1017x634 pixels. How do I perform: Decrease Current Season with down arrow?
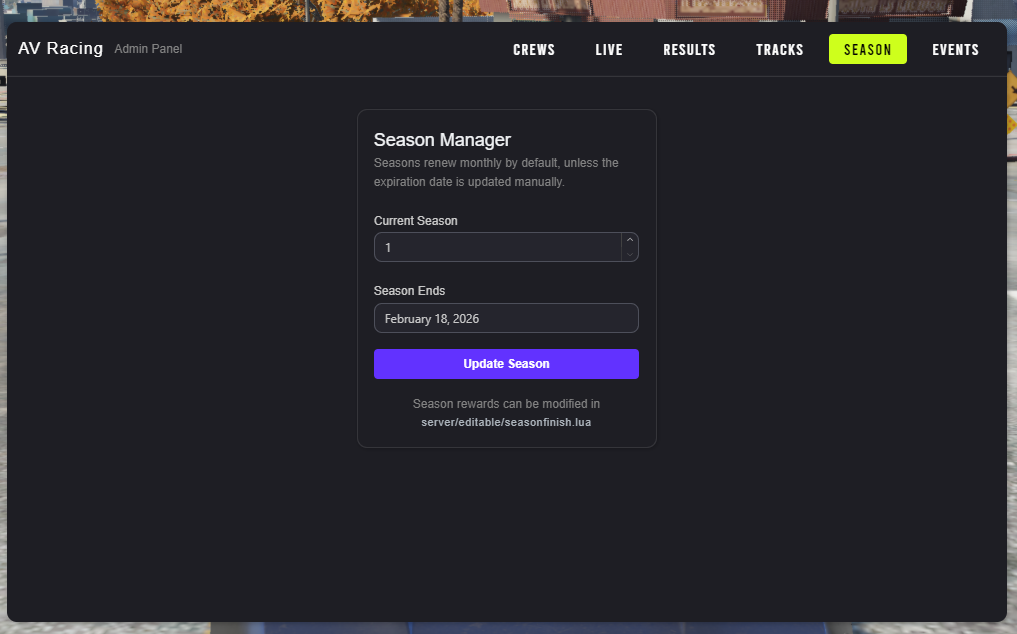coord(629,254)
